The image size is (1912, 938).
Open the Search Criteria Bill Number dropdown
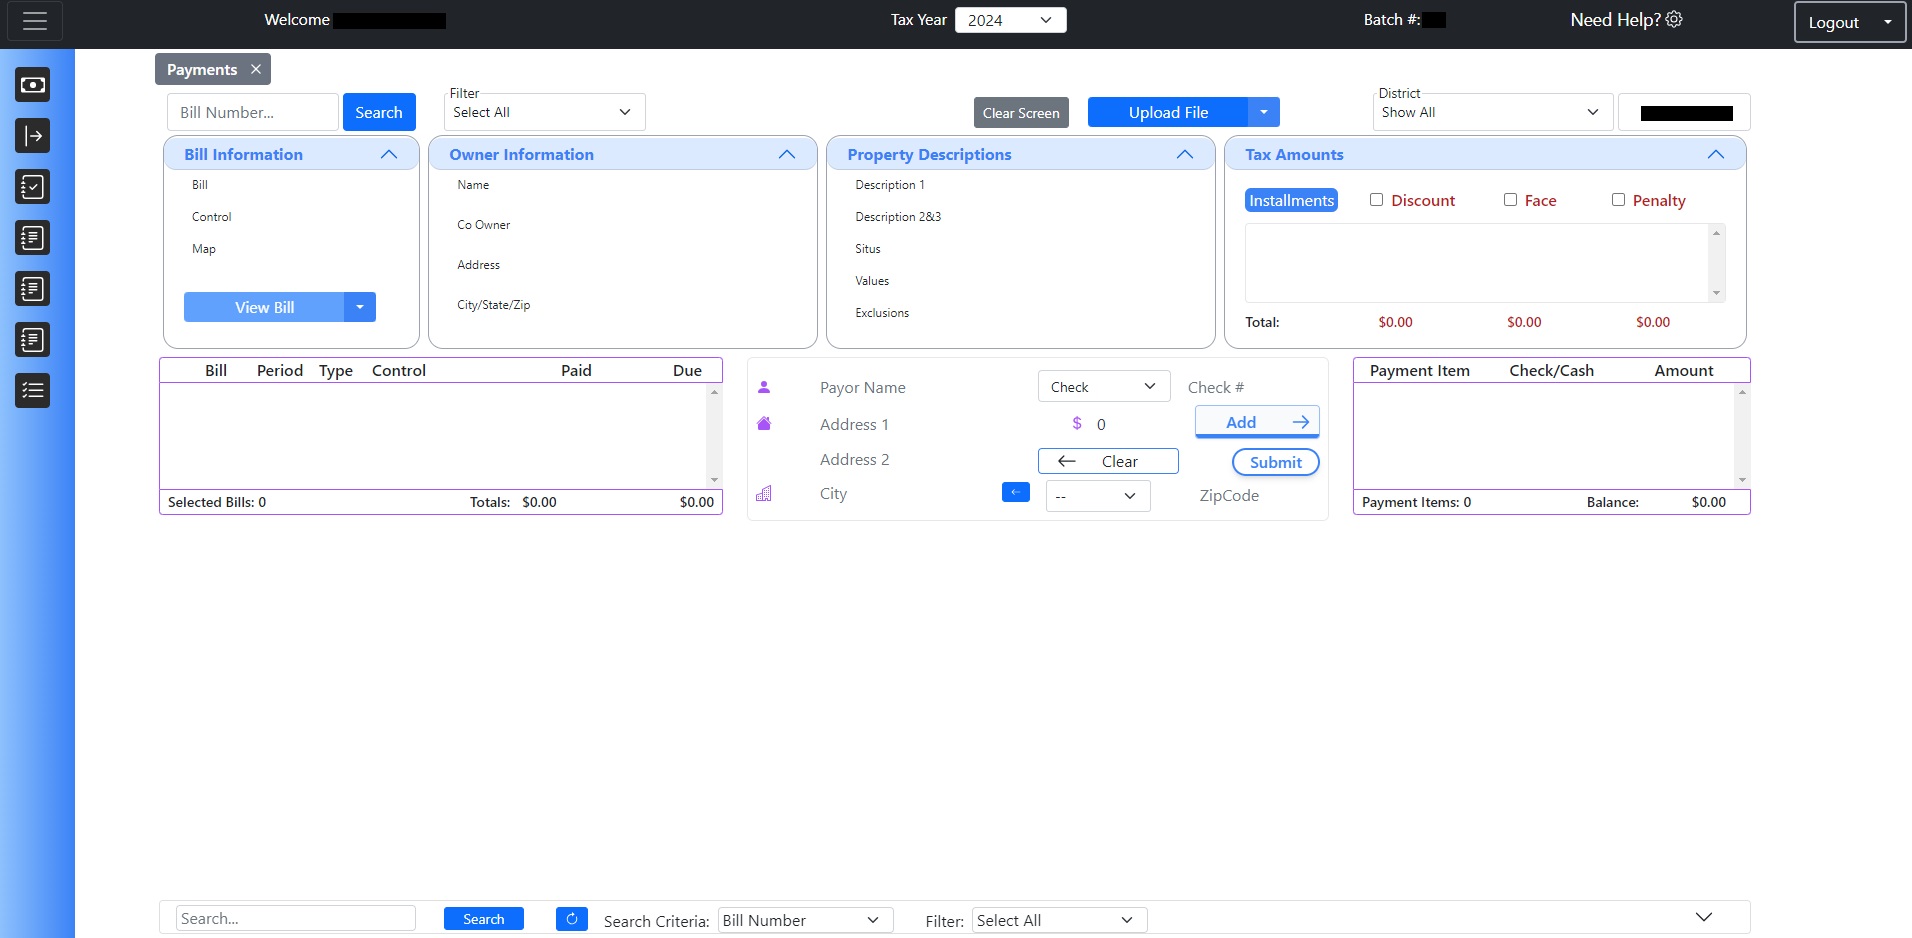click(806, 920)
